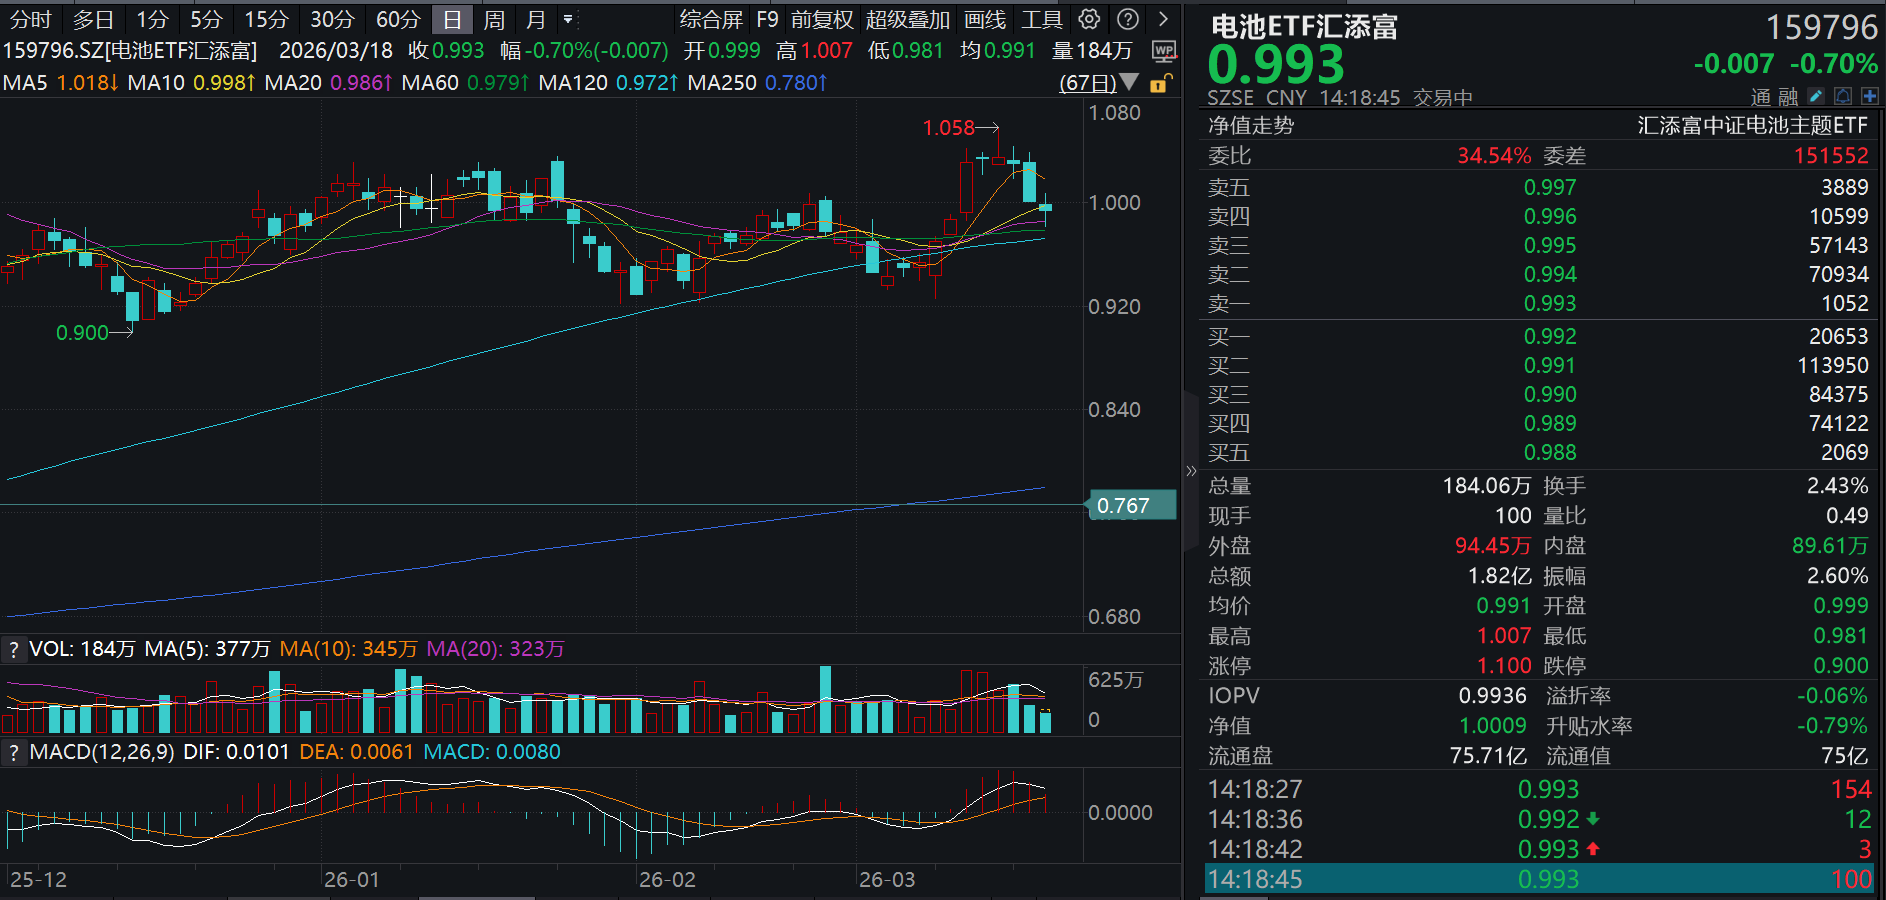
Task: Click the question-mark icon beside VOL indicator
Action: (13, 648)
